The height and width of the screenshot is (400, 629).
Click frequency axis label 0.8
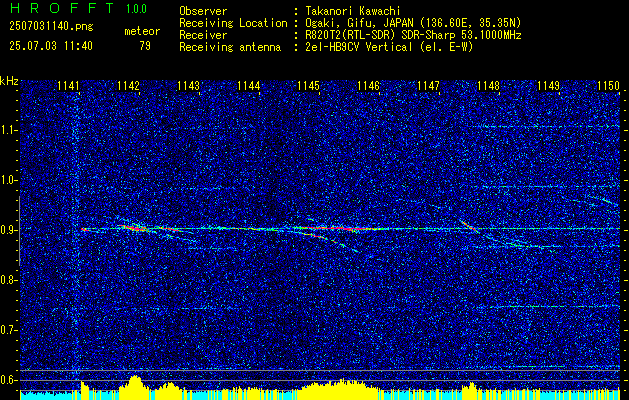[9, 280]
